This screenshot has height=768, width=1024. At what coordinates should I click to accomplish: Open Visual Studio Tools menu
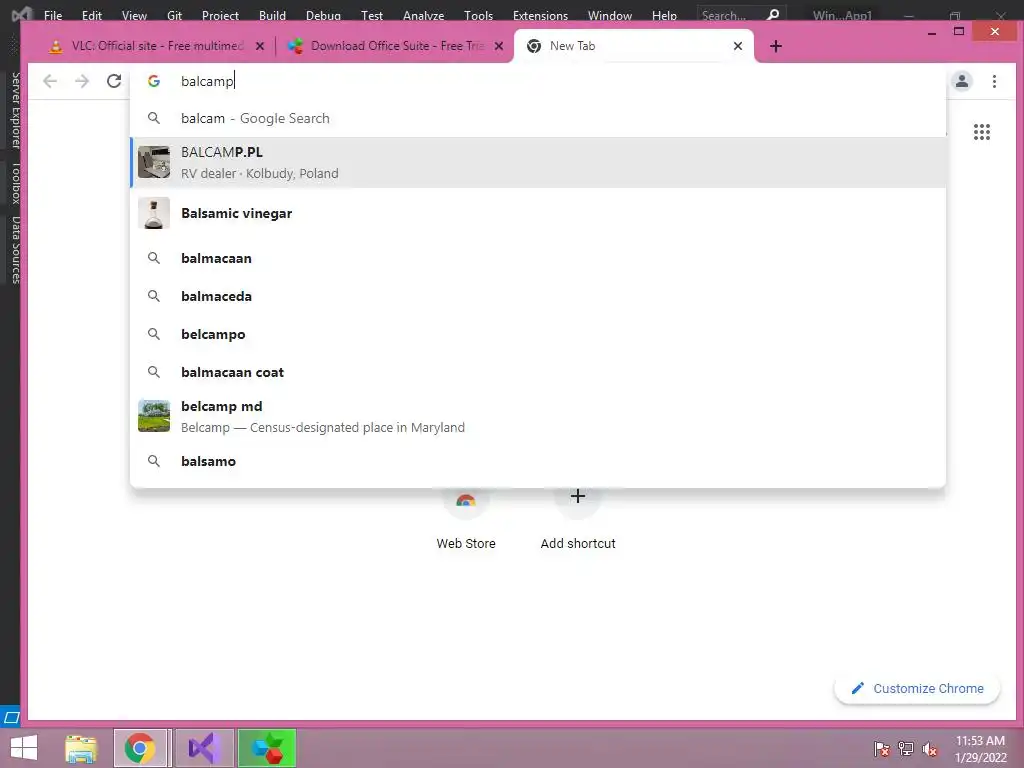tap(478, 15)
